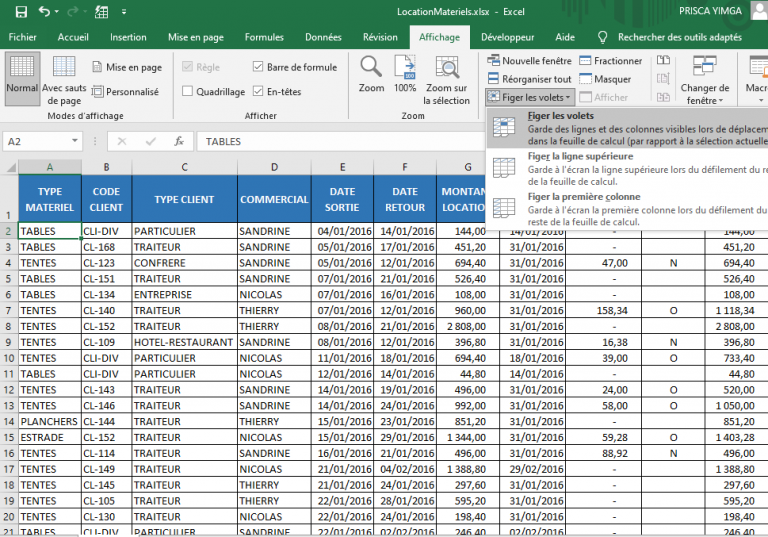Enable the Quadrillage checkbox
Image resolution: width=768 pixels, height=537 pixels.
pyautogui.click(x=188, y=92)
